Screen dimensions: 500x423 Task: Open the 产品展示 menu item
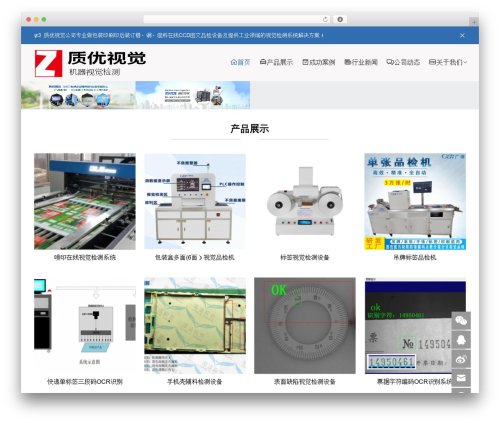click(x=276, y=62)
